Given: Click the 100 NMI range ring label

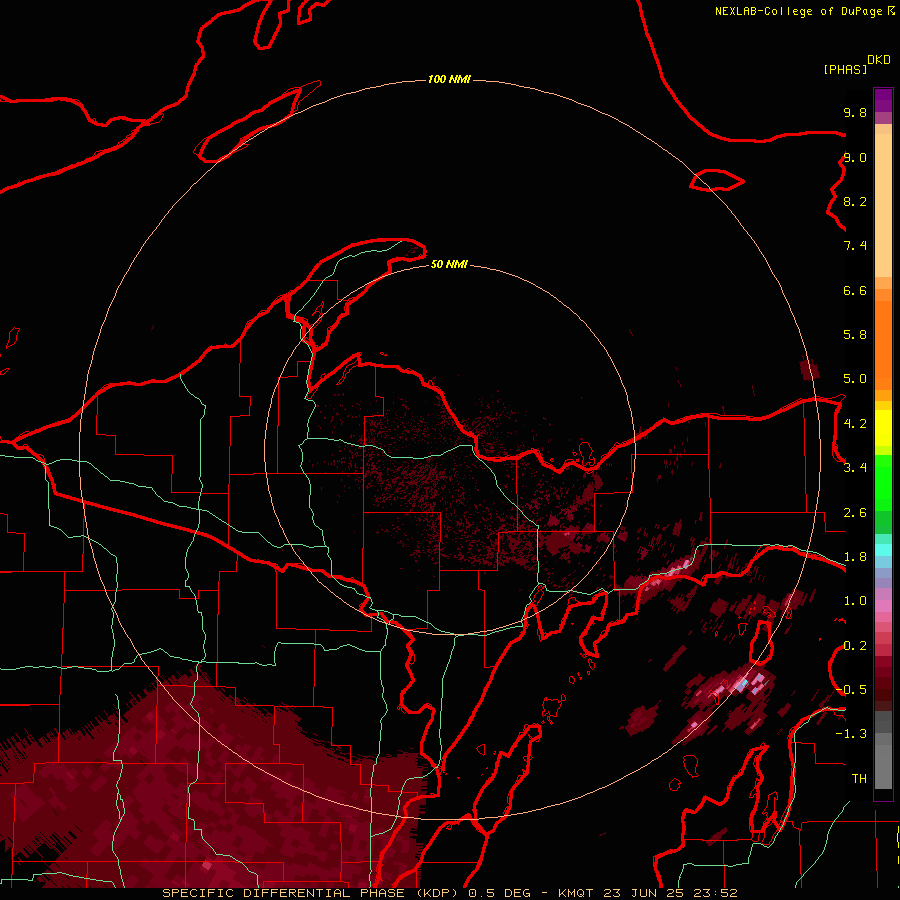Looking at the screenshot, I should 449,79.
